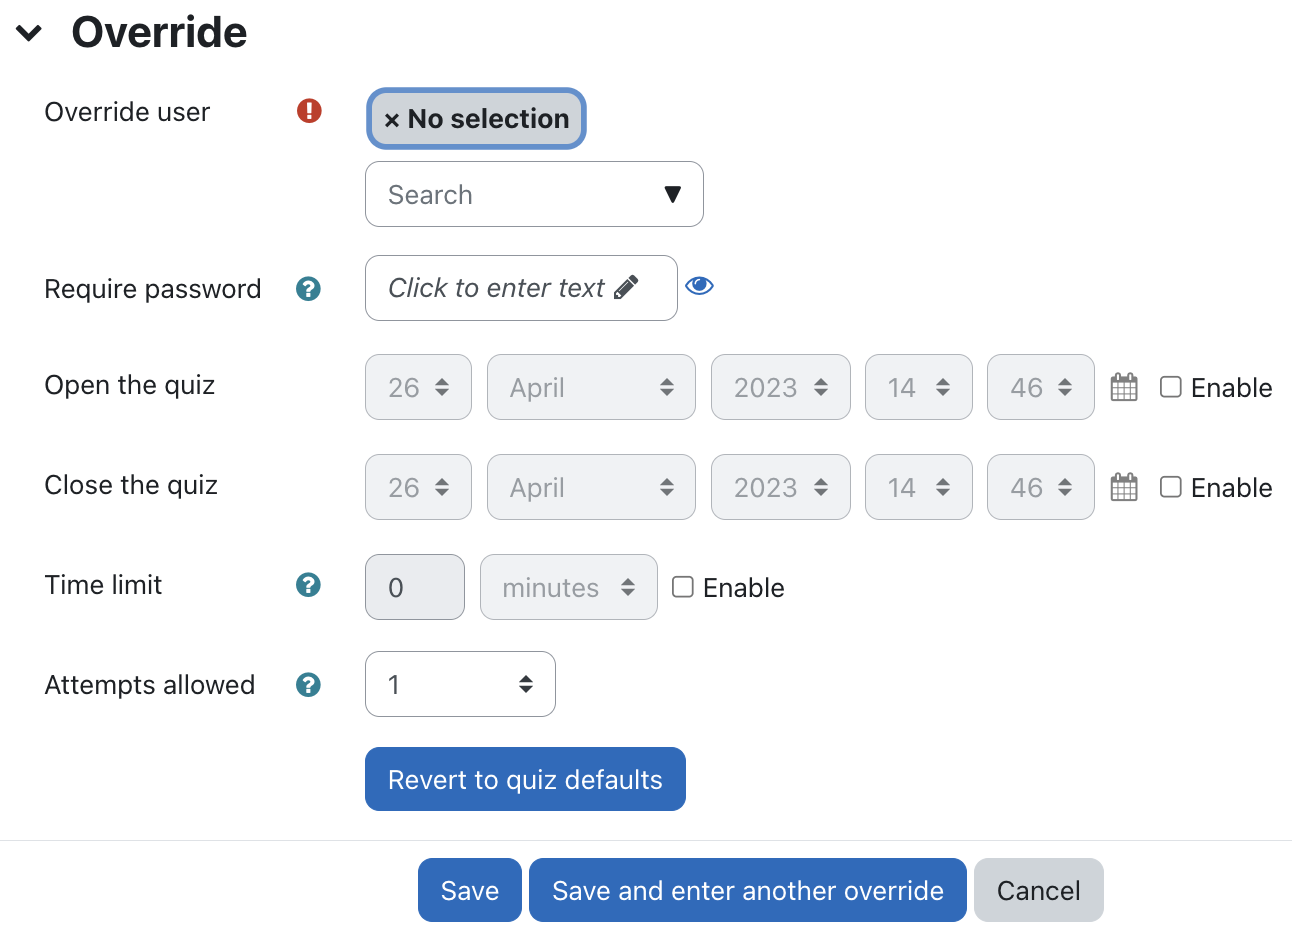
Task: Click Revert to quiz defaults button
Action: pos(525,779)
